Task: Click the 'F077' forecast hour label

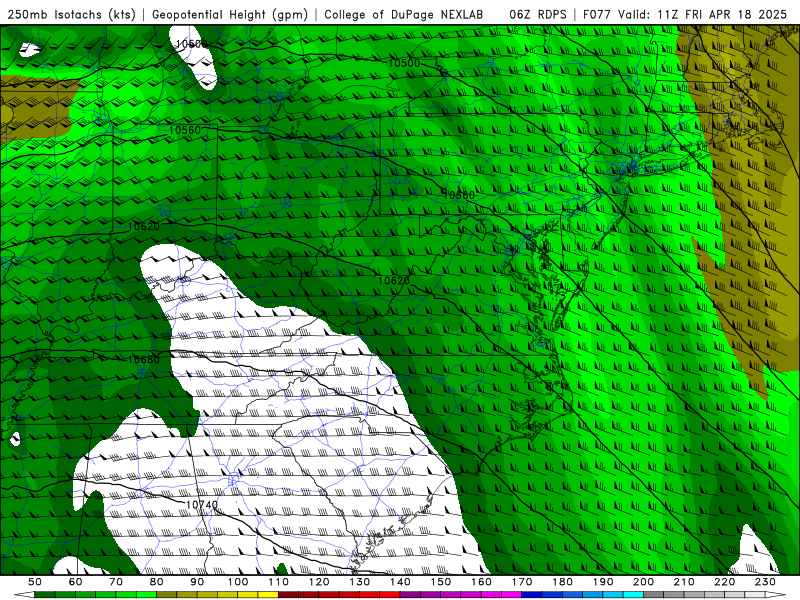Action: [x=597, y=14]
